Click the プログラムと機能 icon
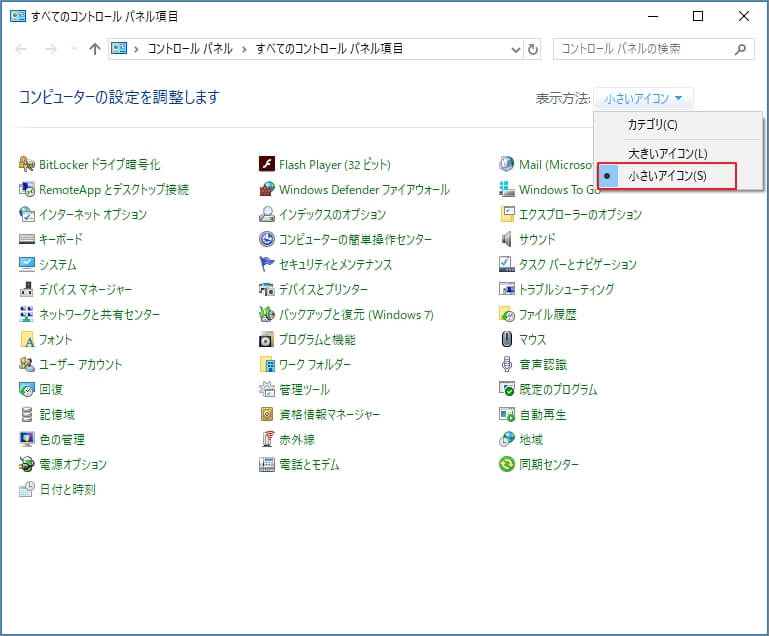This screenshot has height=636, width=769. click(x=267, y=339)
